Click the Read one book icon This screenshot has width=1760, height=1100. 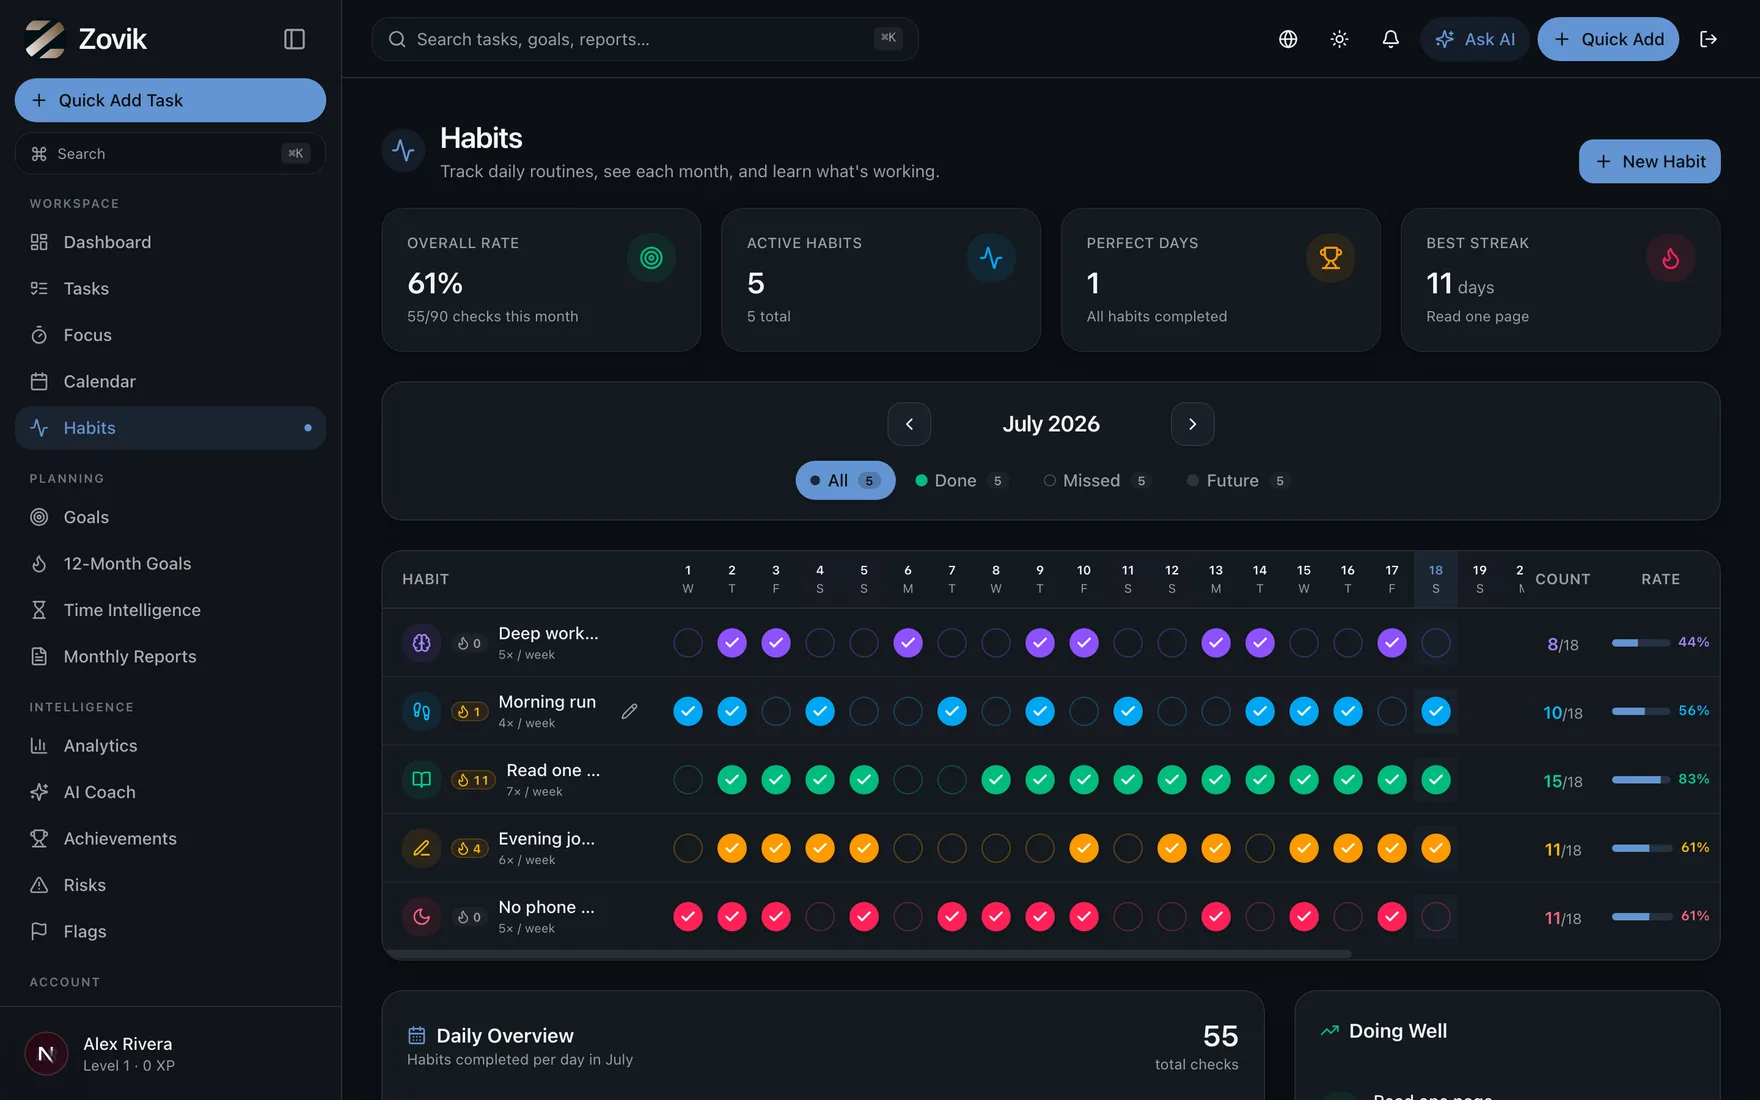pyautogui.click(x=422, y=779)
